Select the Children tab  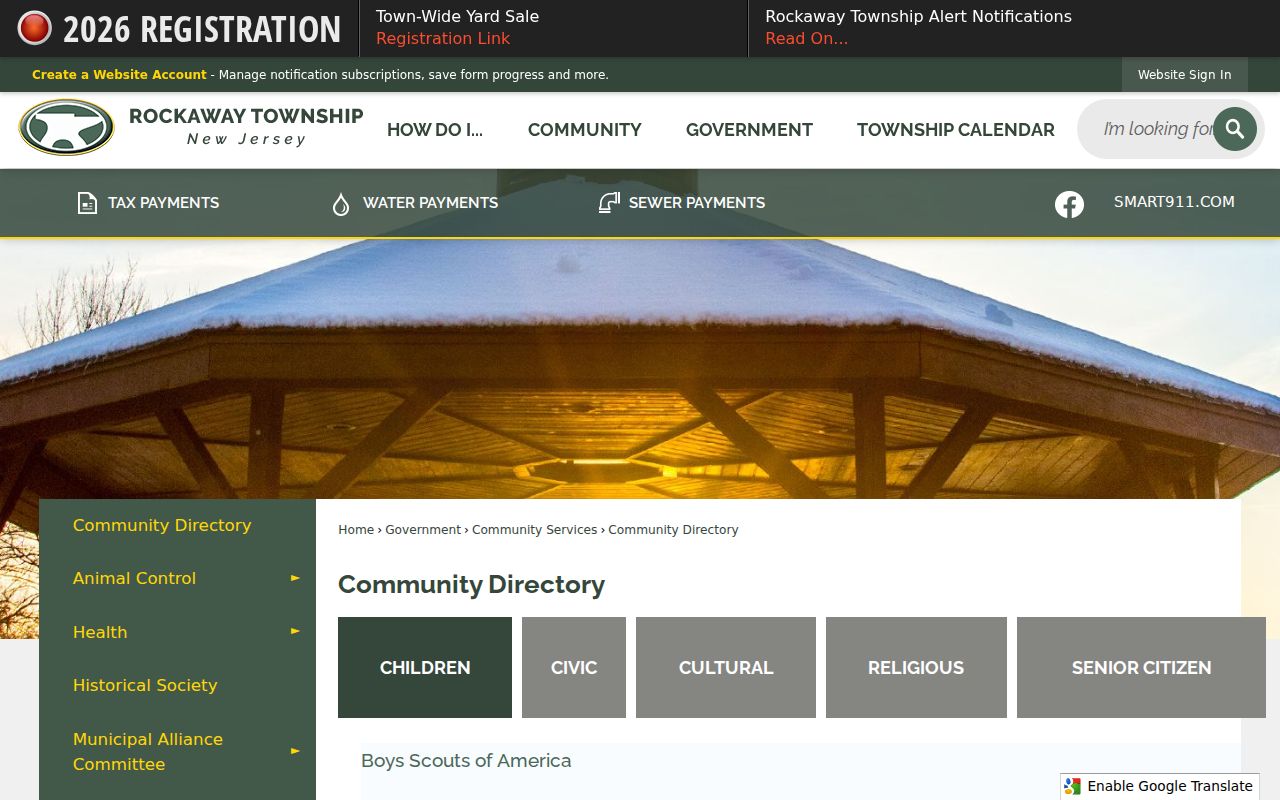[x=425, y=667]
